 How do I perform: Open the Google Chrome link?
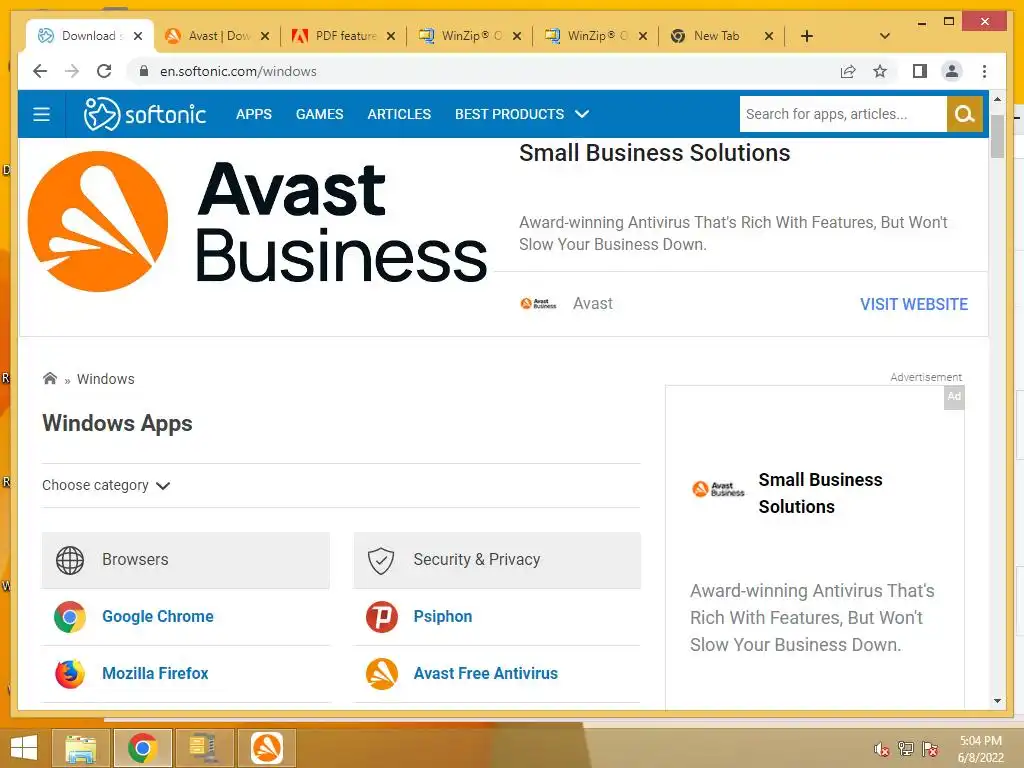pos(157,616)
